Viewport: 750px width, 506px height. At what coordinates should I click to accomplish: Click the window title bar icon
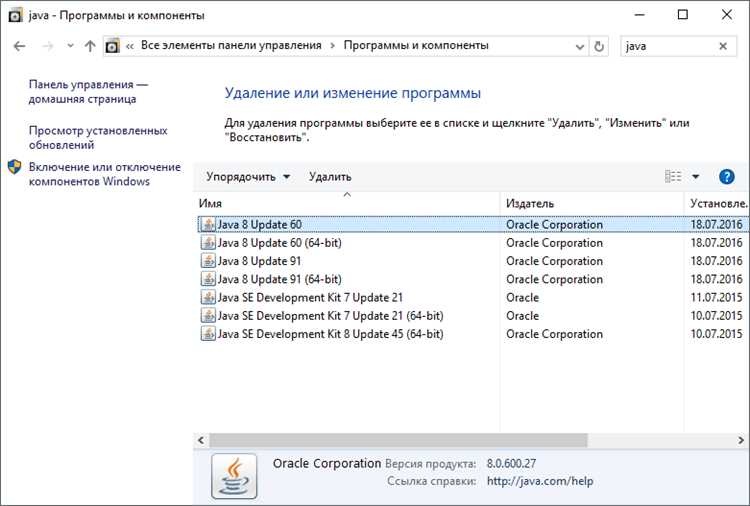pos(16,15)
